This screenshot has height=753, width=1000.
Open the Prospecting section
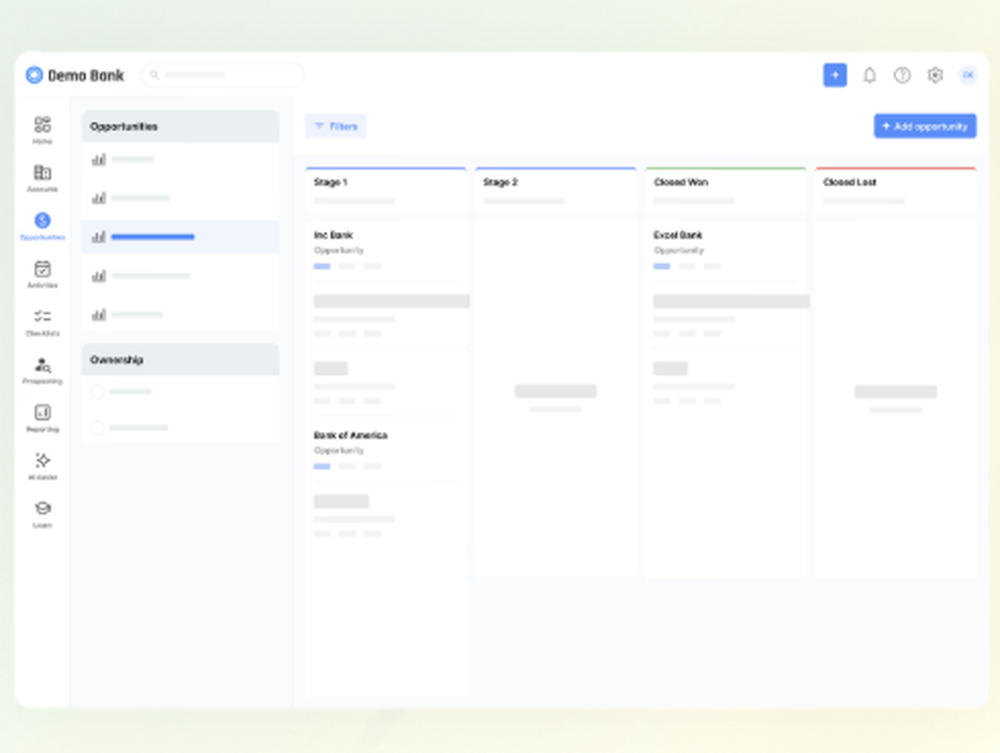tap(42, 370)
